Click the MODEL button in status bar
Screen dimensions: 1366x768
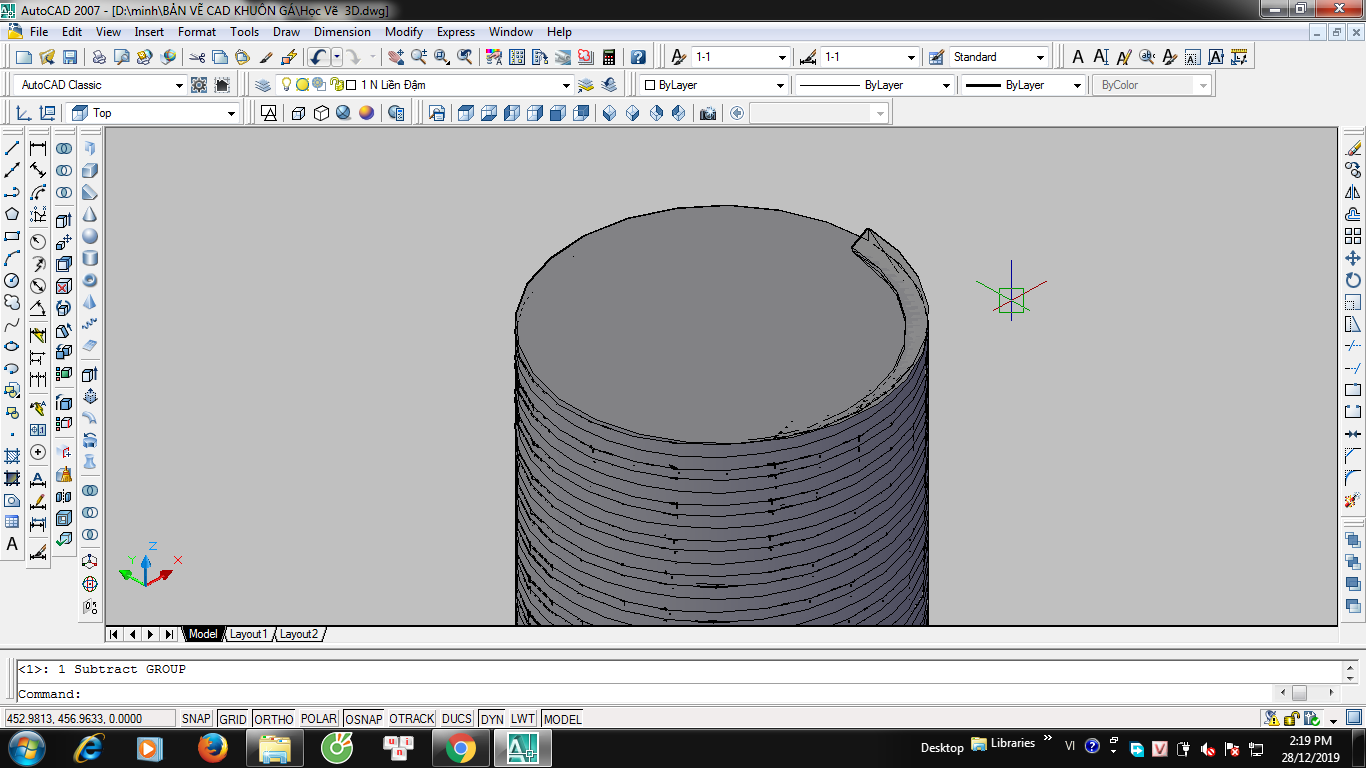click(562, 719)
